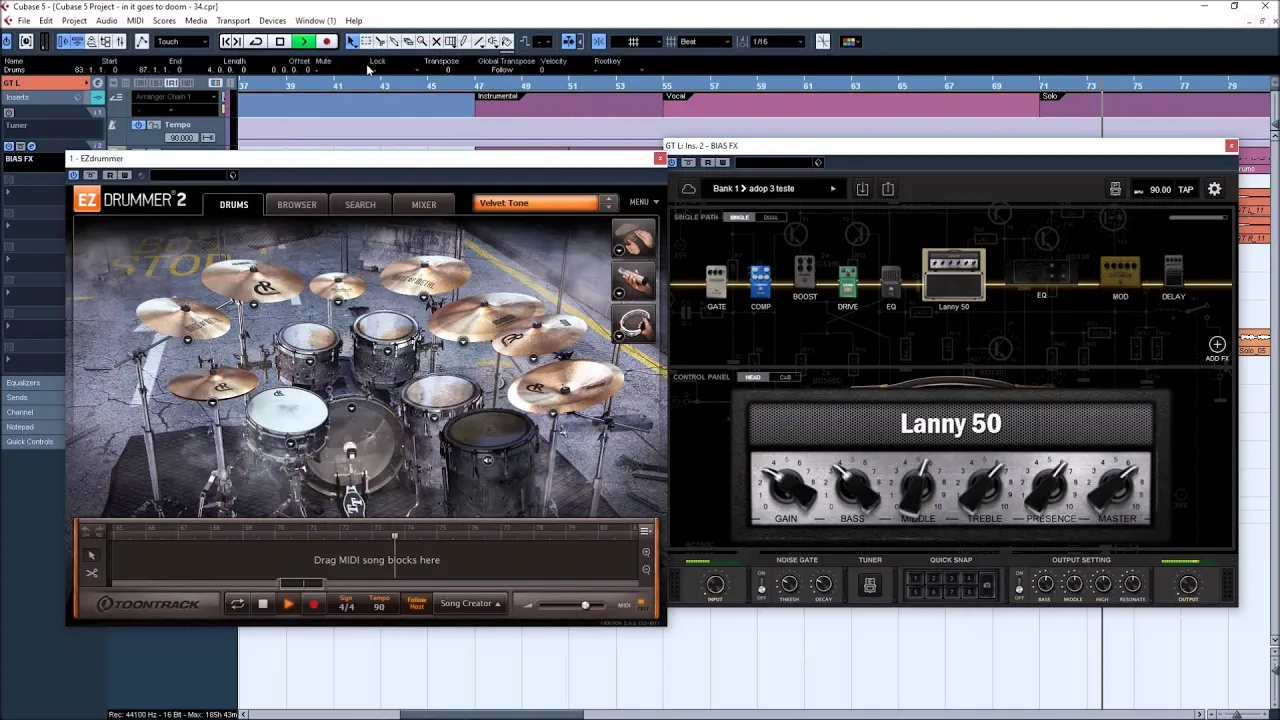
Task: Click EZdrummer record button
Action: (x=313, y=604)
